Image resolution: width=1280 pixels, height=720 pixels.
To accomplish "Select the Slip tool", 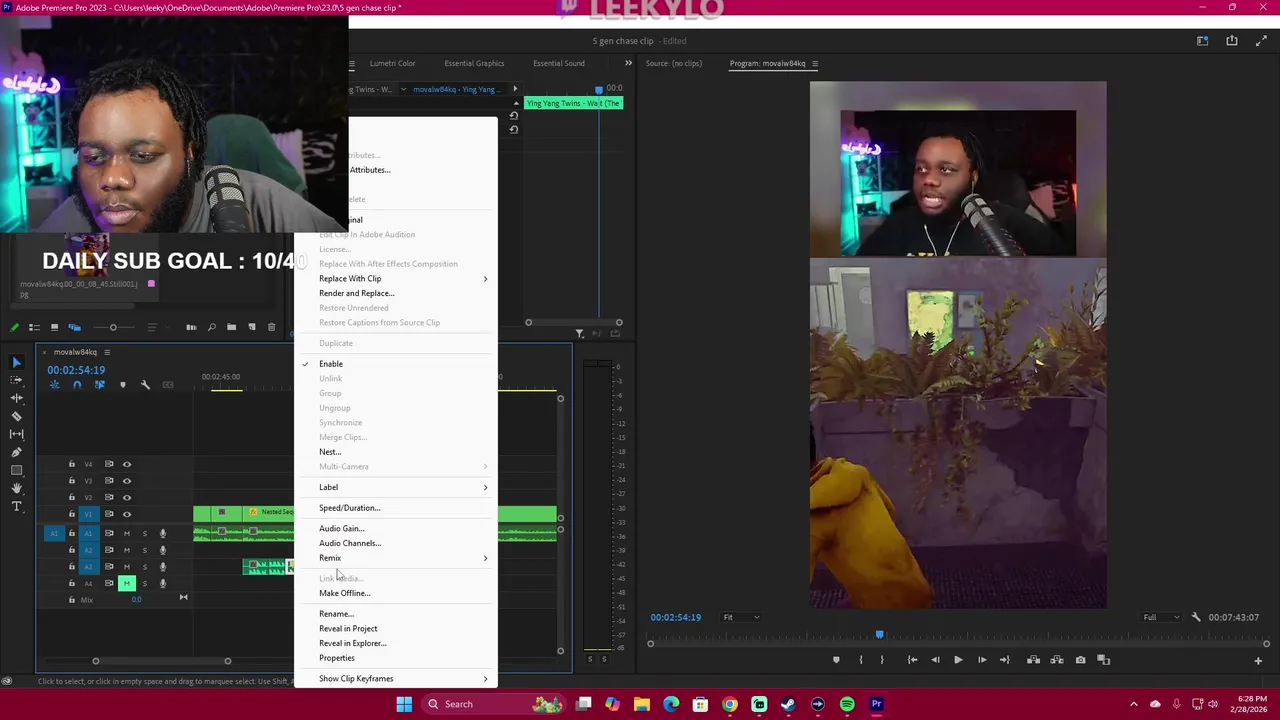I will click(16, 434).
